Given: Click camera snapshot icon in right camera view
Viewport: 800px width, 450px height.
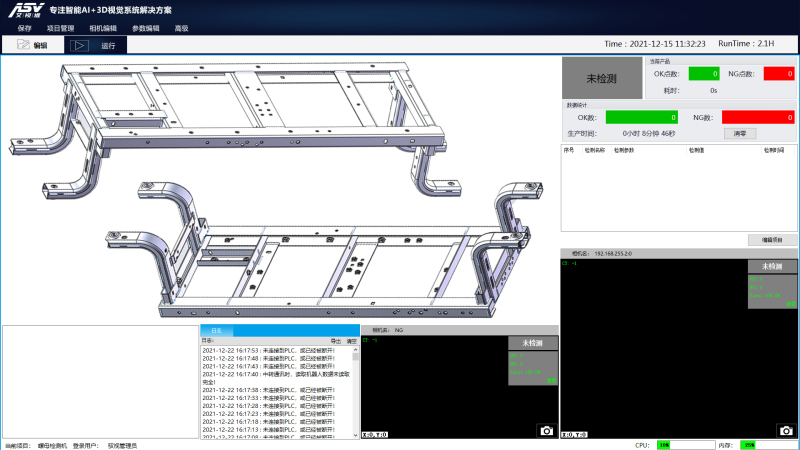Looking at the screenshot, I should point(787,430).
